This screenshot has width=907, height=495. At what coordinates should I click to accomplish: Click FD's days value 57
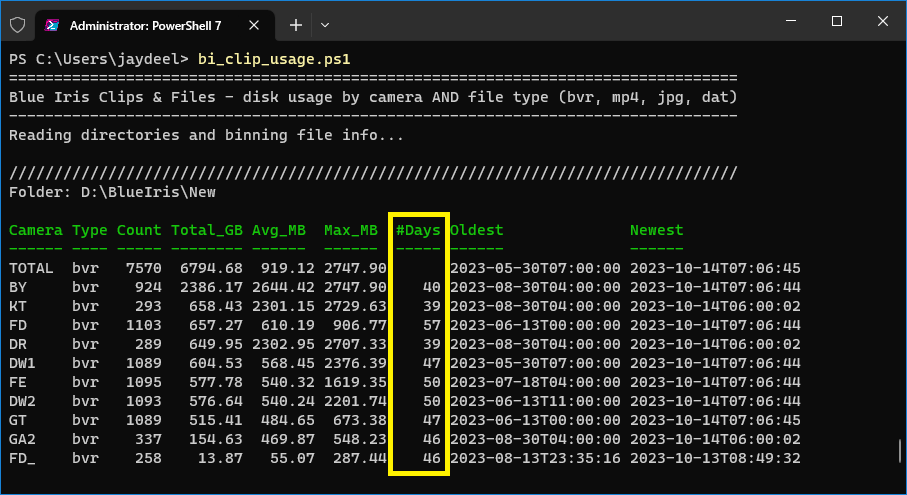[432, 325]
